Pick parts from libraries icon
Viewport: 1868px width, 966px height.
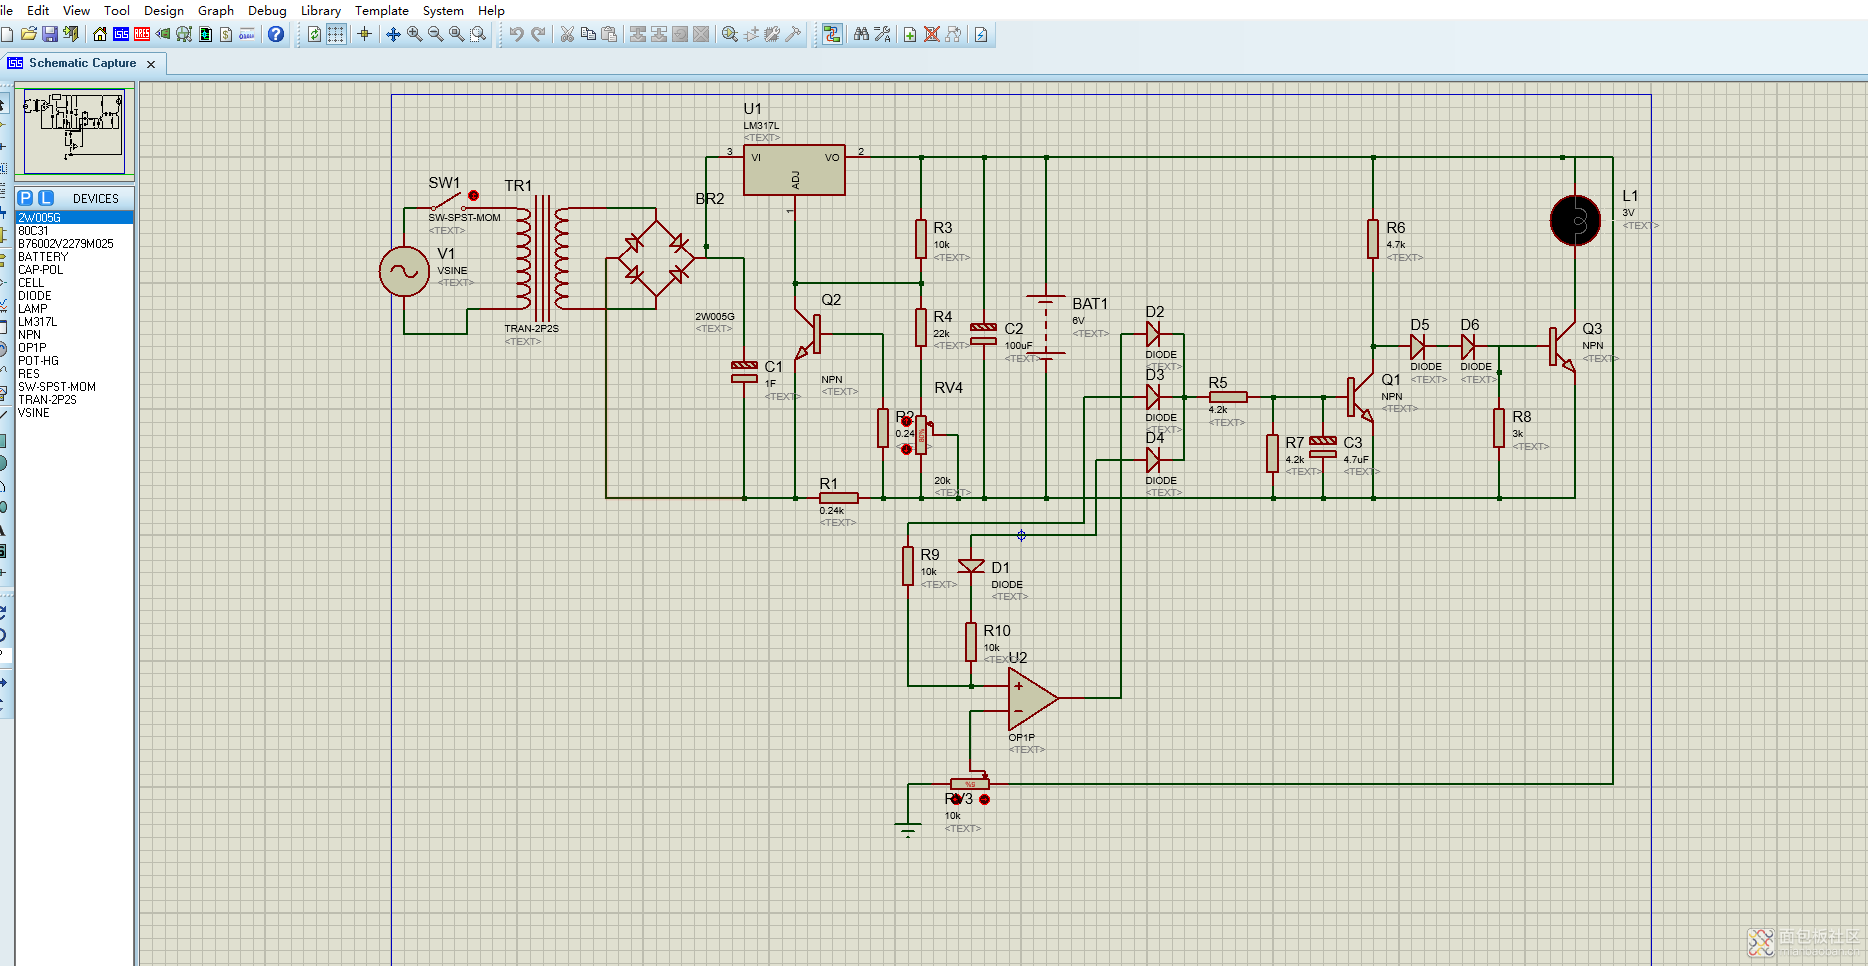(x=730, y=34)
